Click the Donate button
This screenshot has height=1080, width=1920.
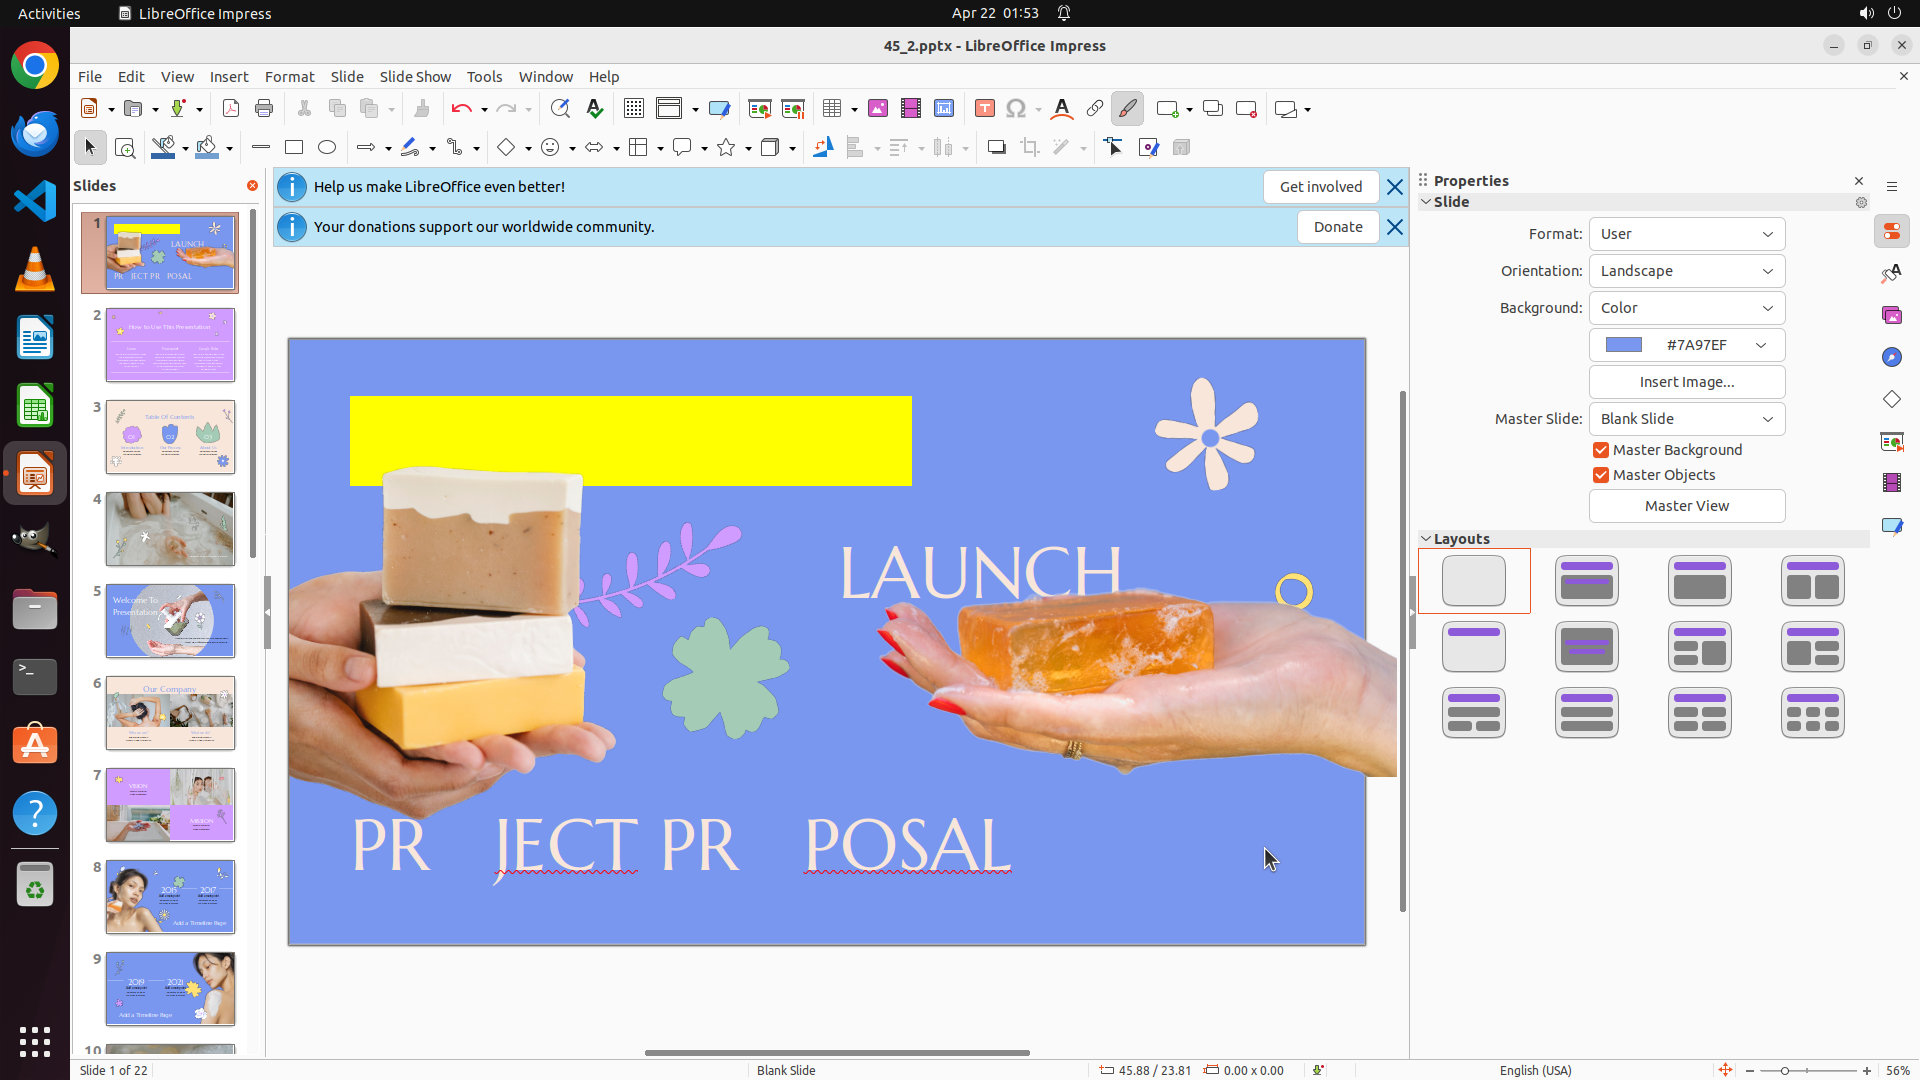(1337, 227)
